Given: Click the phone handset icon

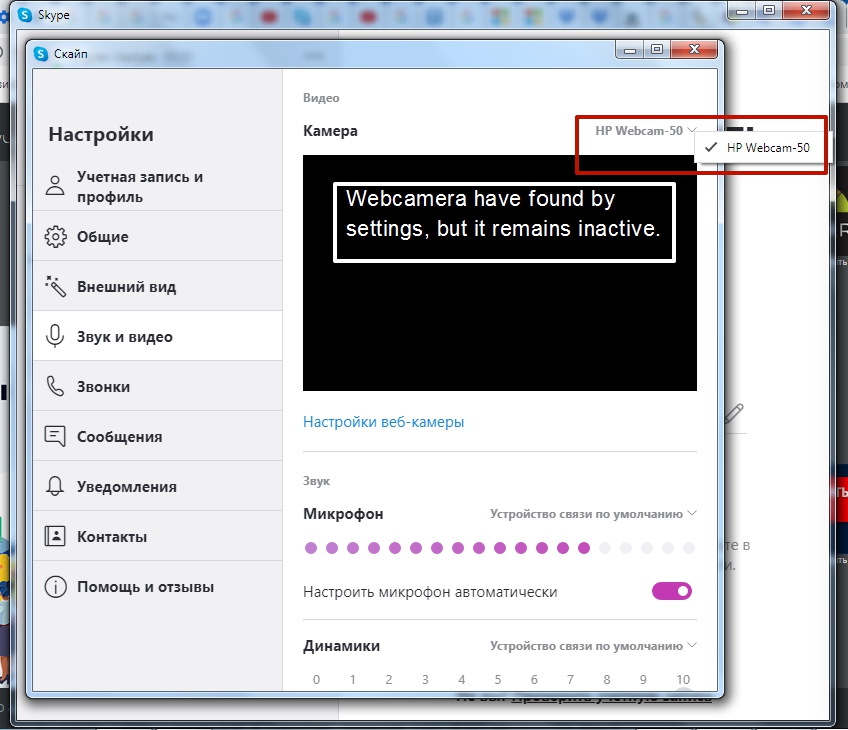Looking at the screenshot, I should click(55, 386).
